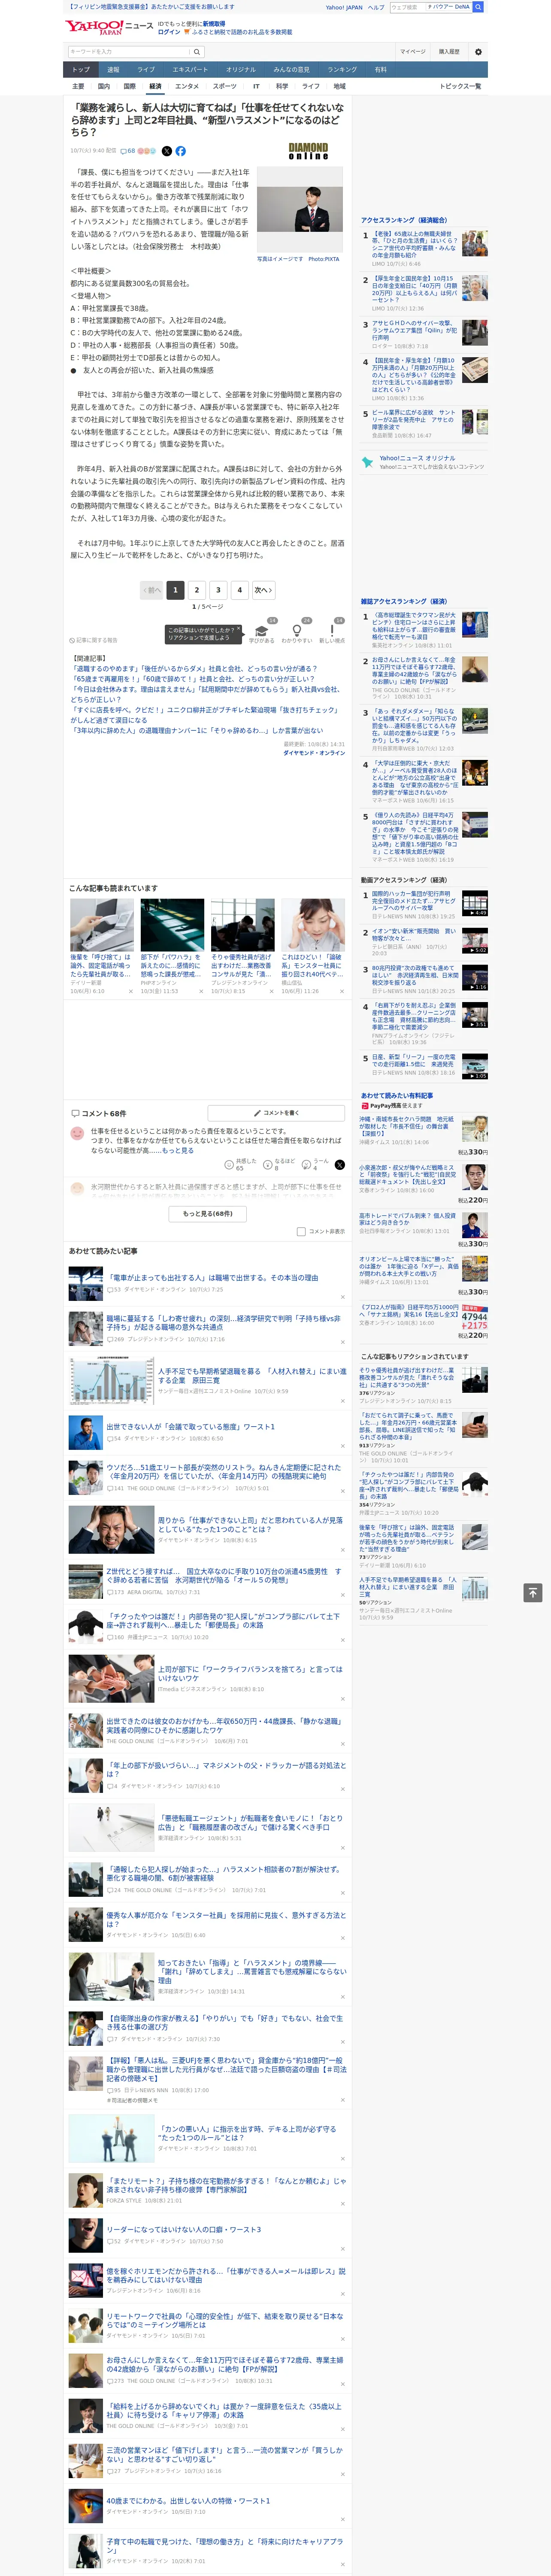Share article on Facebook icon
The image size is (551, 2576).
[x=181, y=151]
